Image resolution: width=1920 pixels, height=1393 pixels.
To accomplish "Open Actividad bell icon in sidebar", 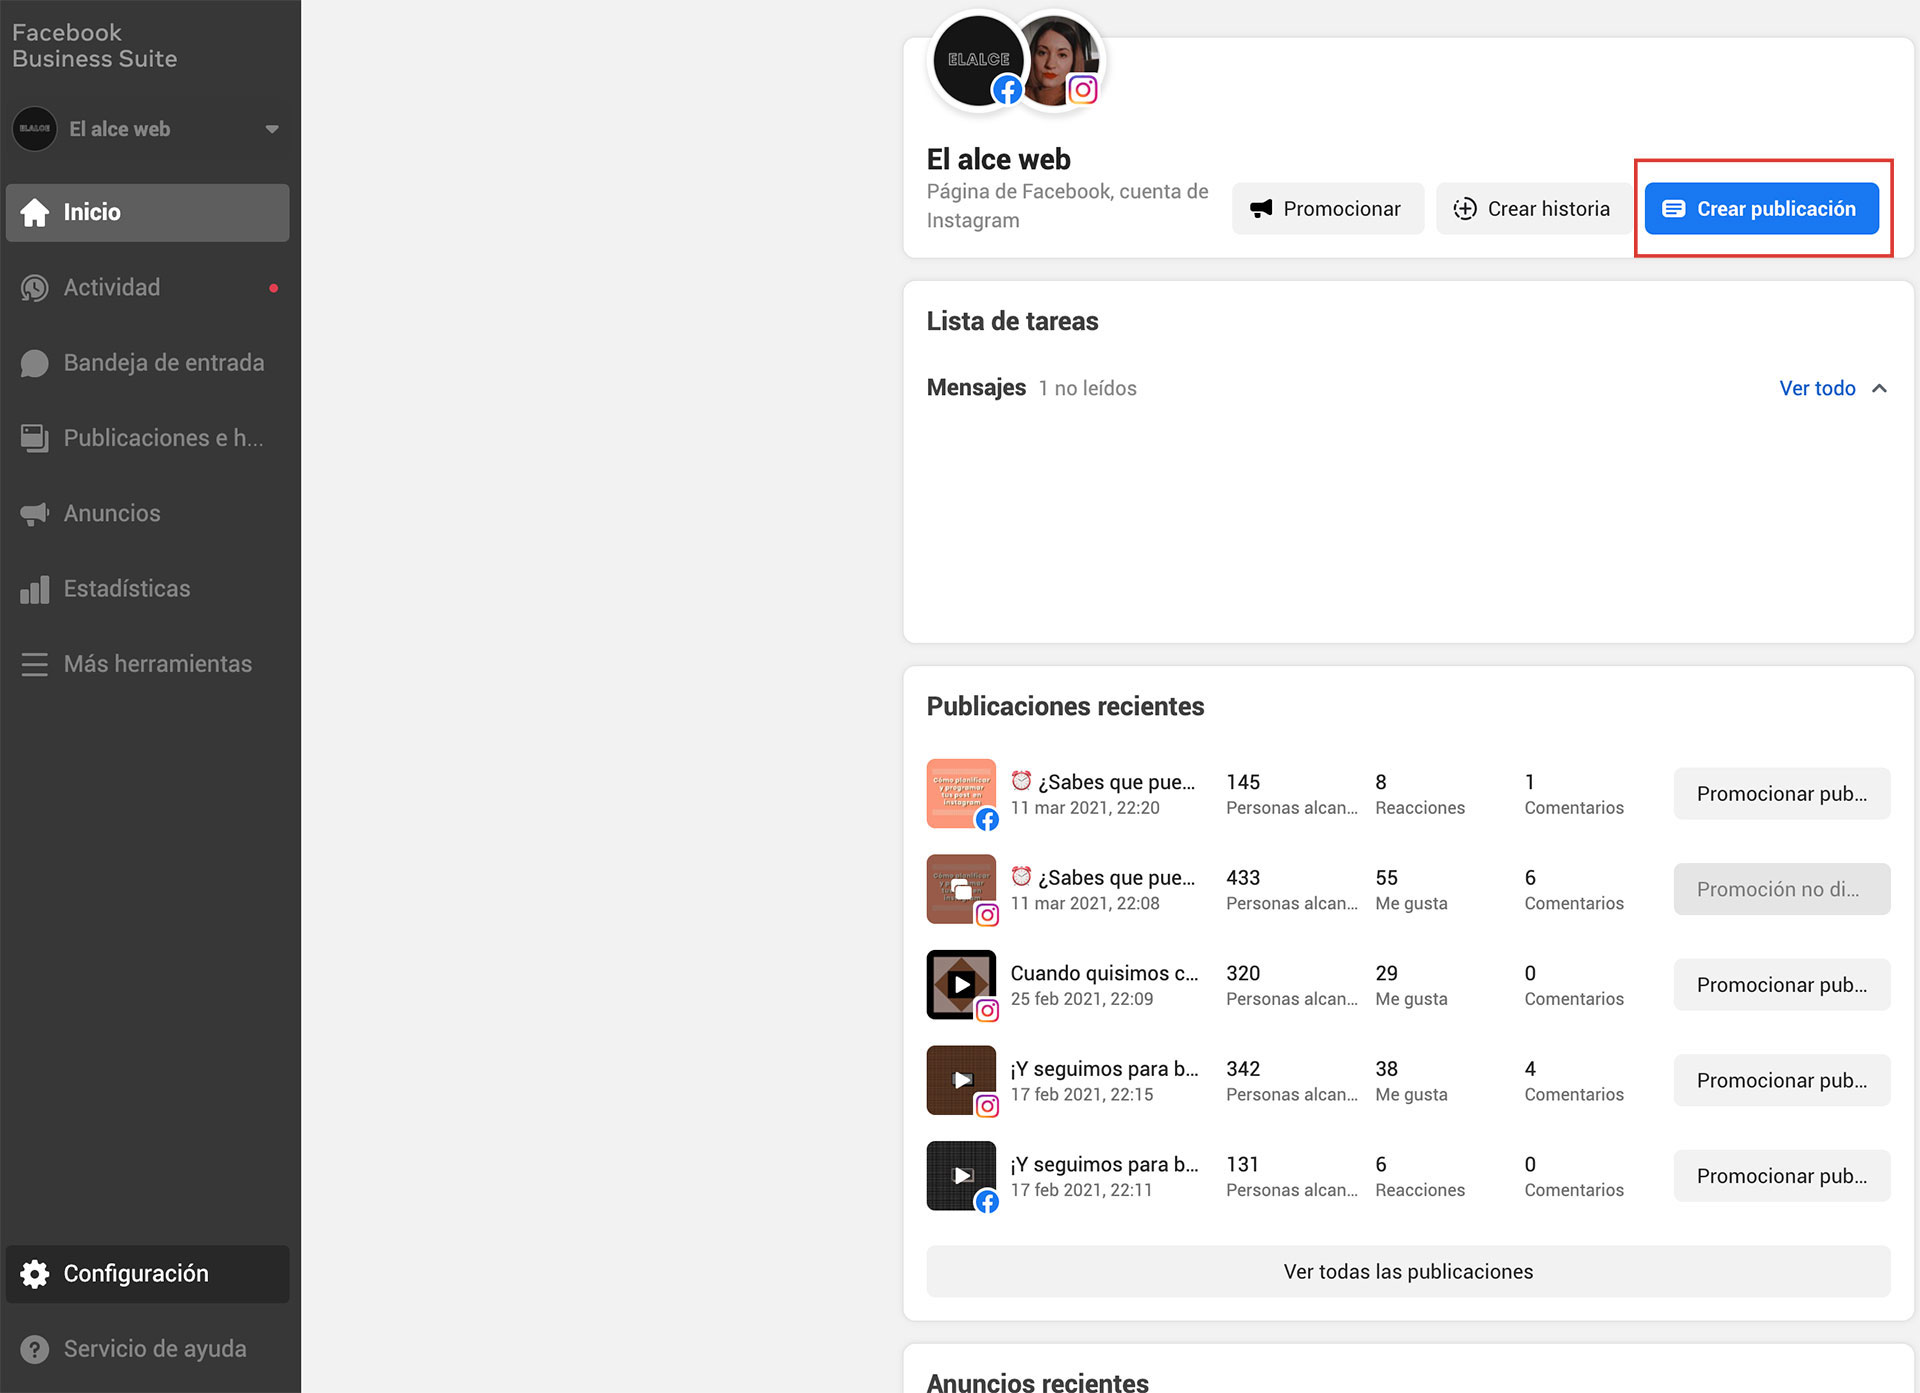I will click(x=35, y=288).
